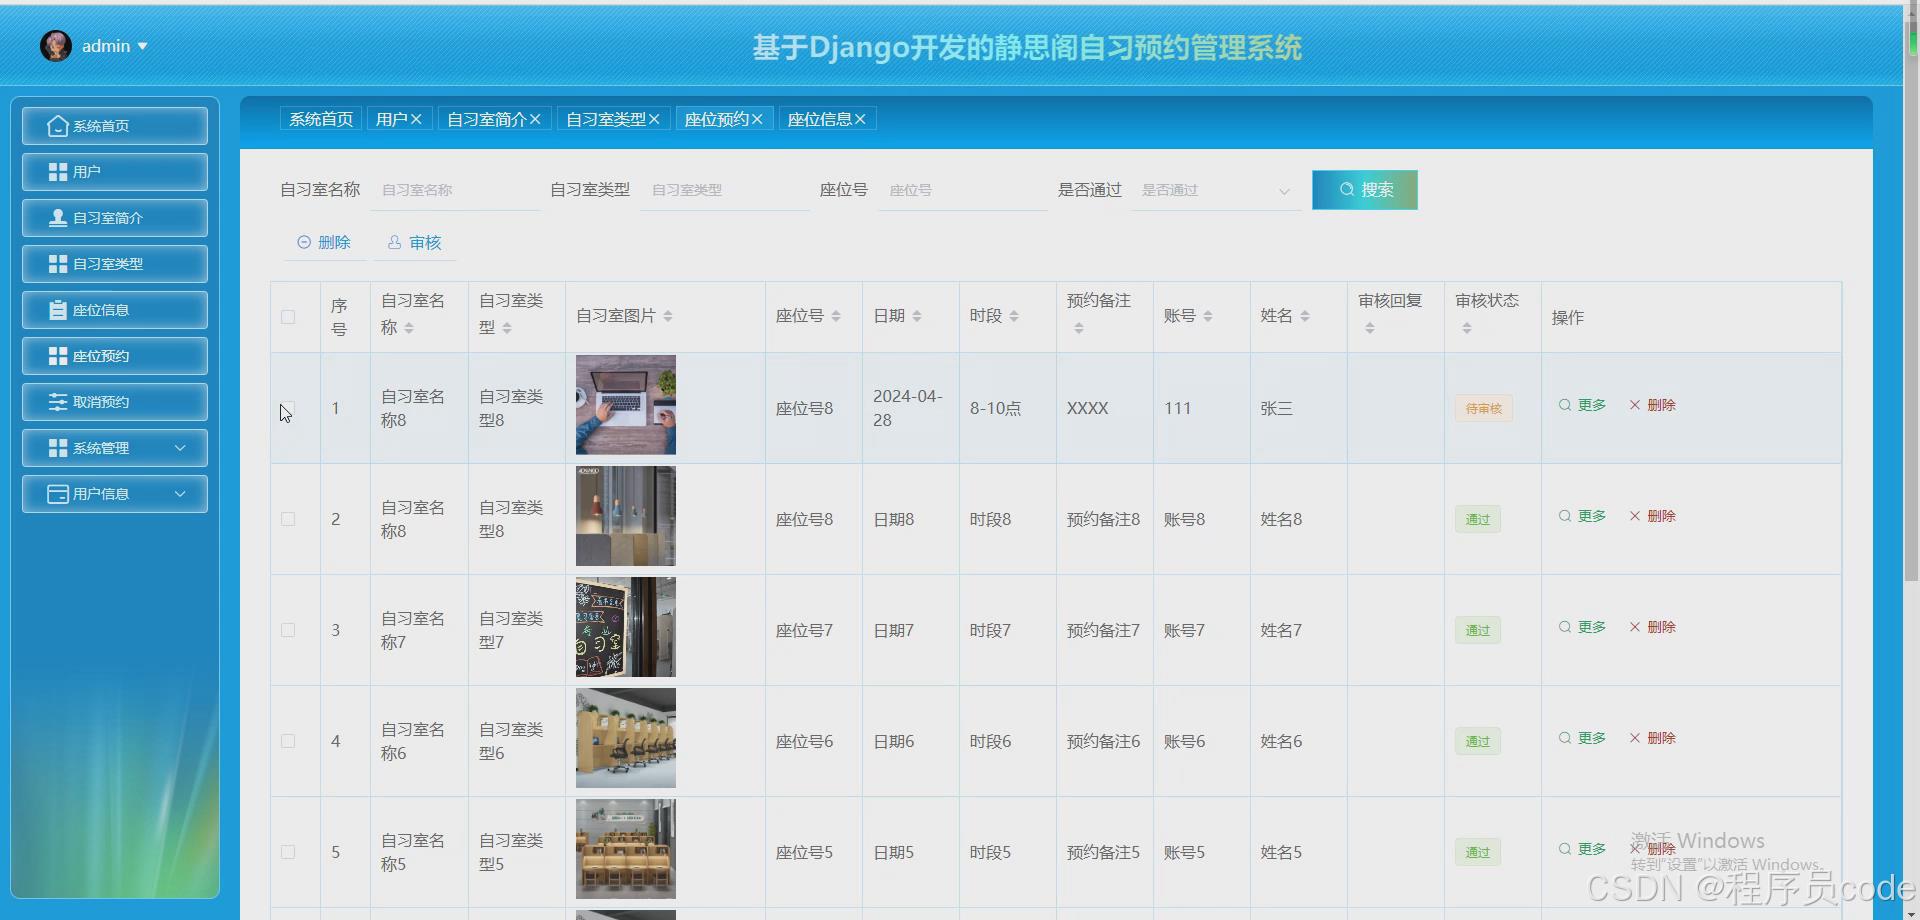The image size is (1920, 920).
Task: Click 更多 for row 3
Action: 1582,627
